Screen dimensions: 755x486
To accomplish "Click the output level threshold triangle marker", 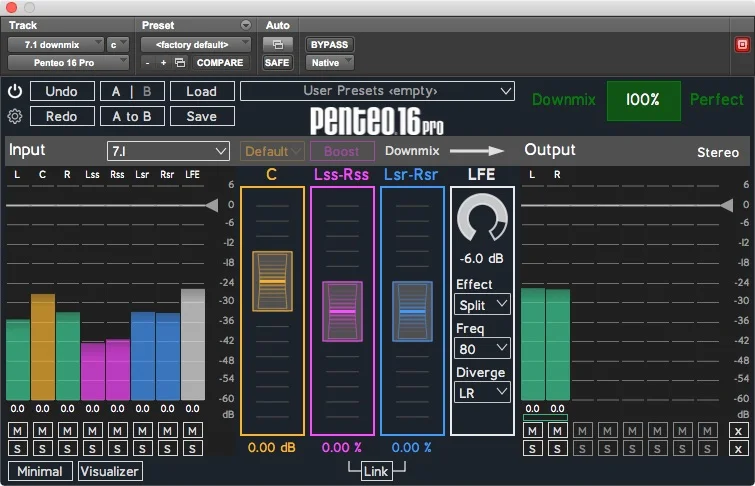I will (727, 205).
